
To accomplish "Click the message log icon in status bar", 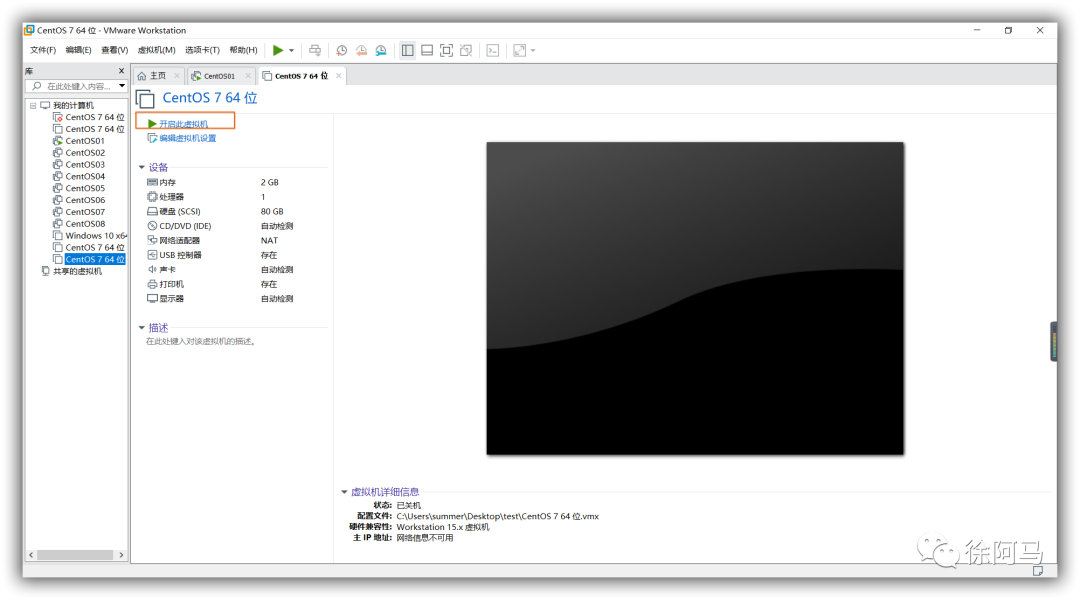I will tap(1038, 571).
